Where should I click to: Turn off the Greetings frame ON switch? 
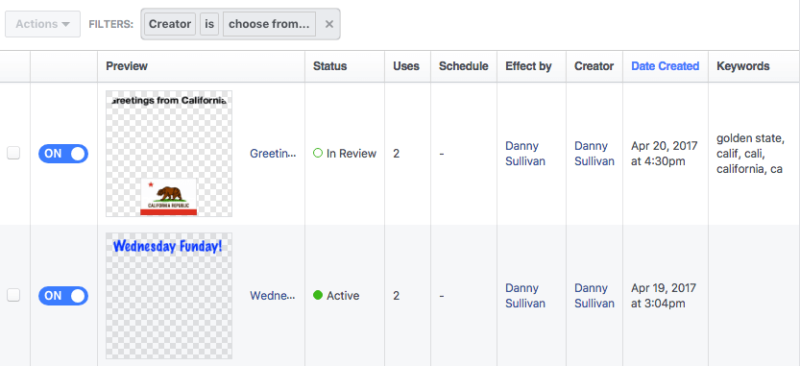pyautogui.click(x=63, y=154)
